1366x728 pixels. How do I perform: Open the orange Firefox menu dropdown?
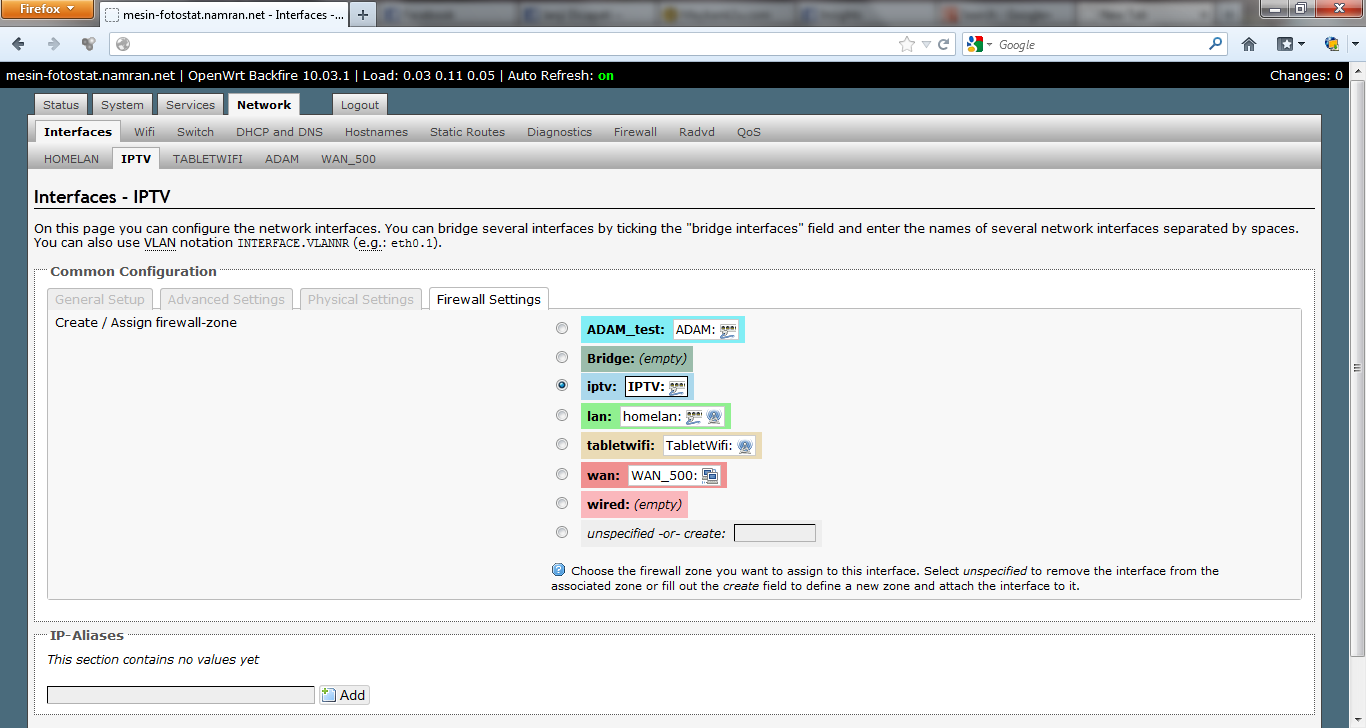(x=48, y=9)
